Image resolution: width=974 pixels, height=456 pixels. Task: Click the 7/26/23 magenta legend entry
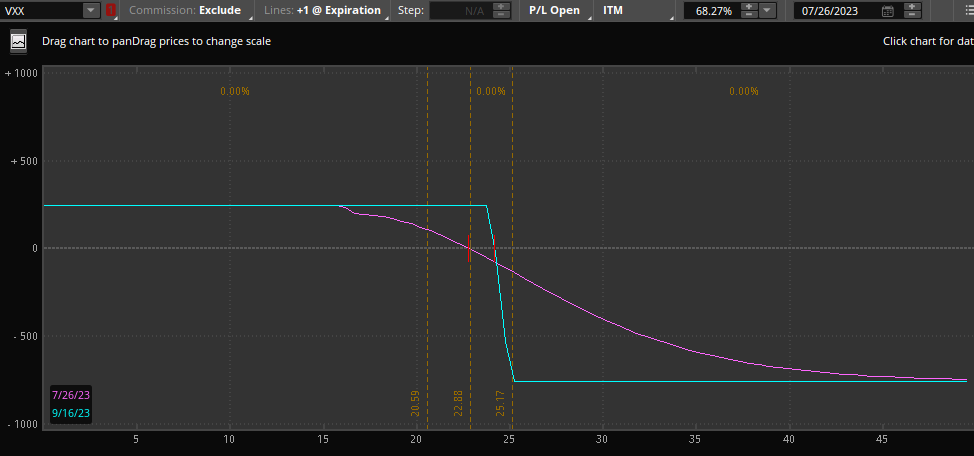(x=70, y=395)
